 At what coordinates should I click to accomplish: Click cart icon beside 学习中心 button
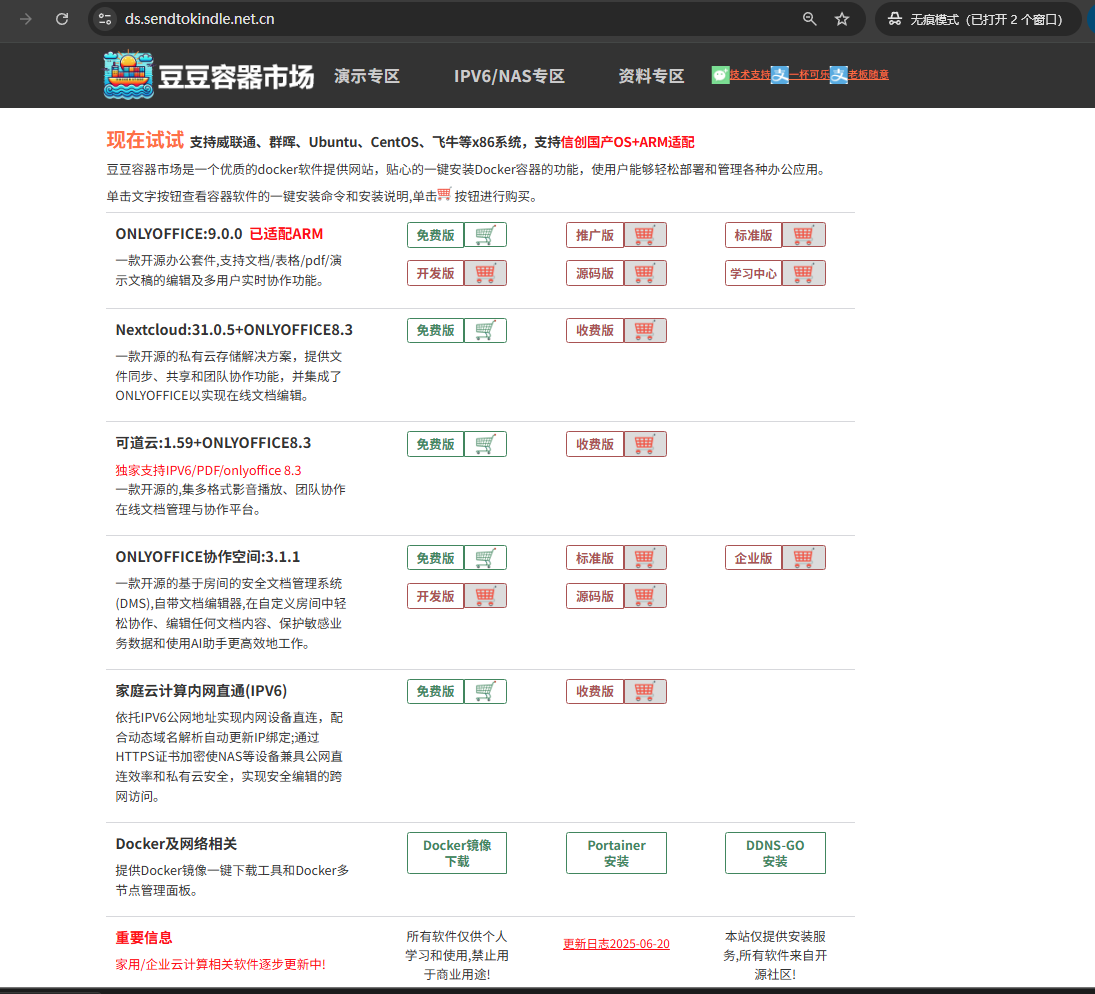(804, 273)
